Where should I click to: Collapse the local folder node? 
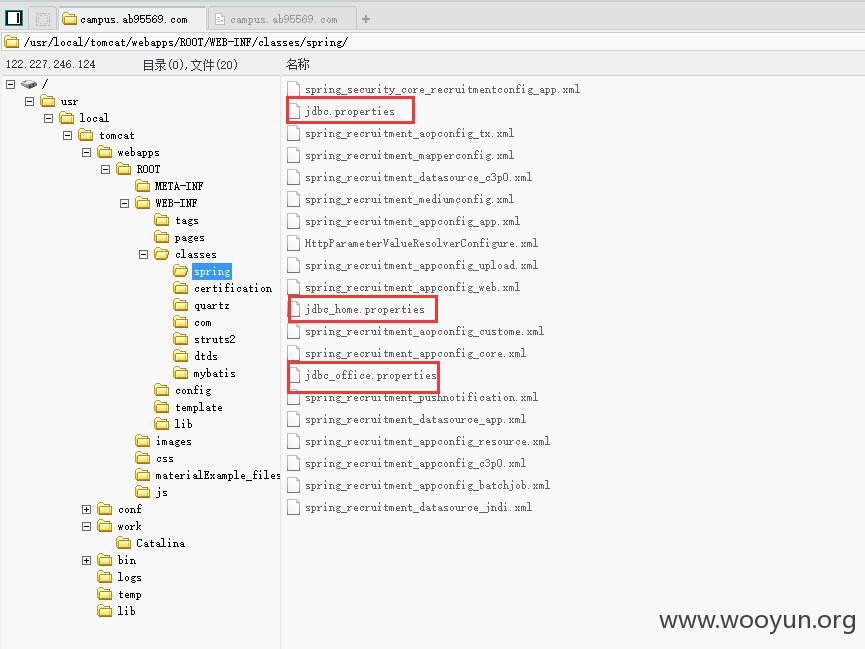(49, 118)
